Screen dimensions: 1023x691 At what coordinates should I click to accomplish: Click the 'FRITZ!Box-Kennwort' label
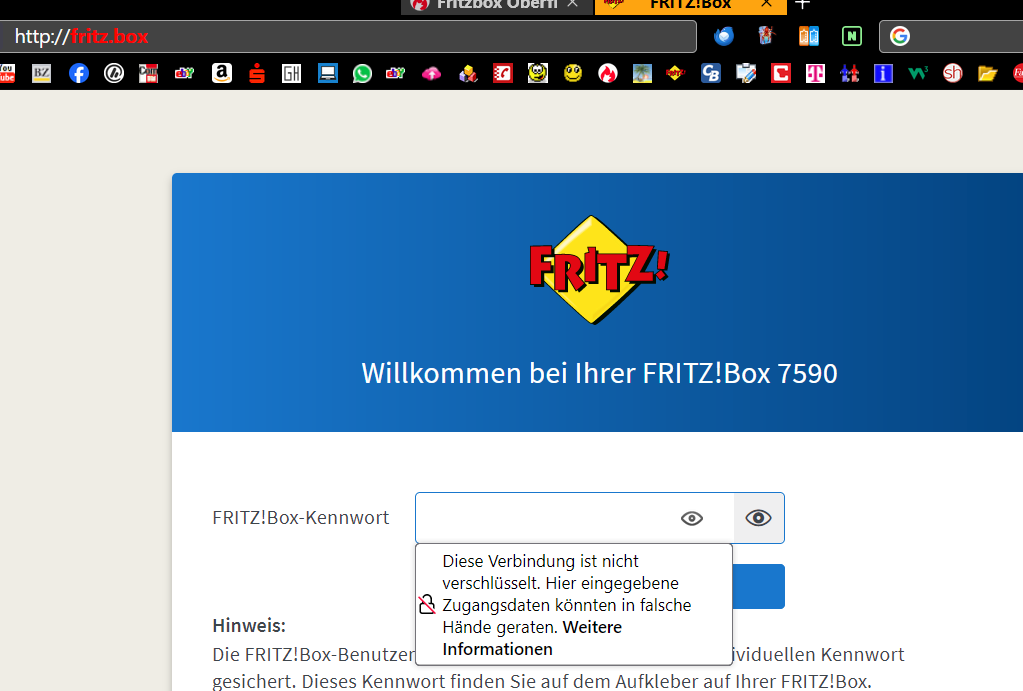click(301, 517)
